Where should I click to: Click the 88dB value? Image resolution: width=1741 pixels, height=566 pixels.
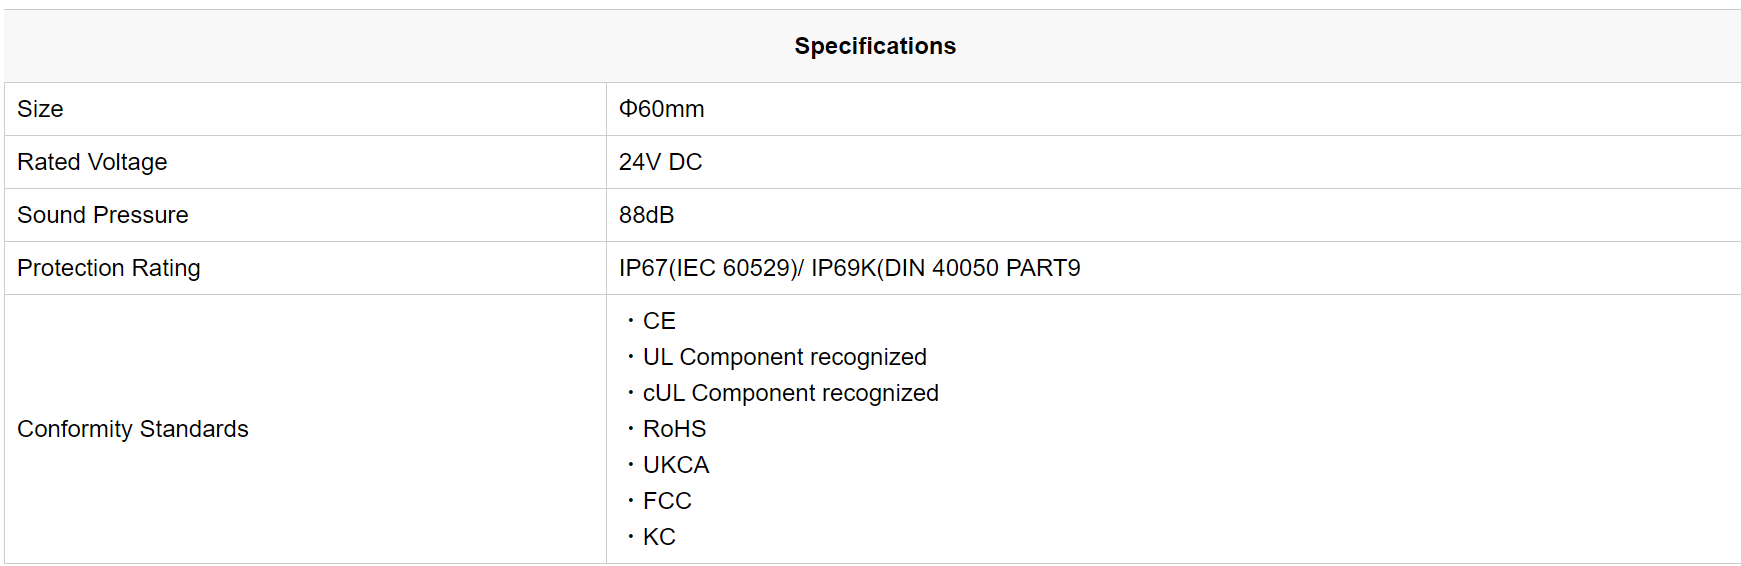coord(647,215)
